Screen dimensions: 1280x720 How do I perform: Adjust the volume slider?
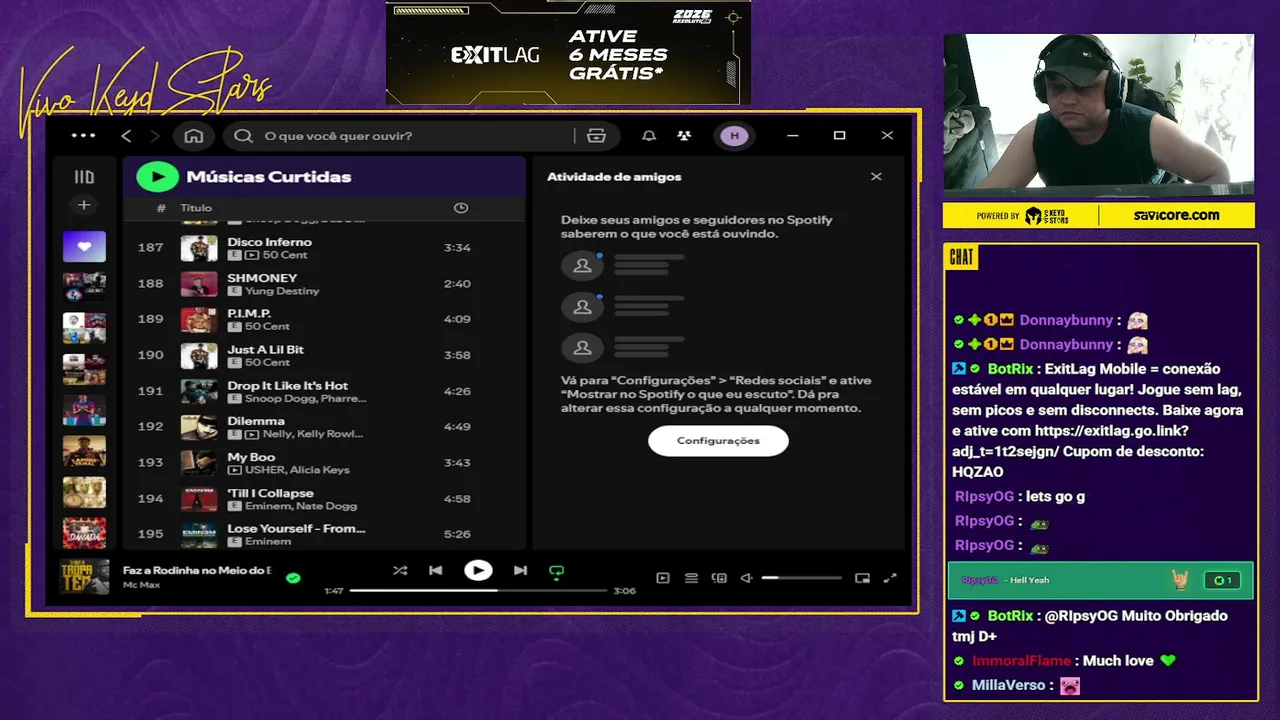point(801,578)
